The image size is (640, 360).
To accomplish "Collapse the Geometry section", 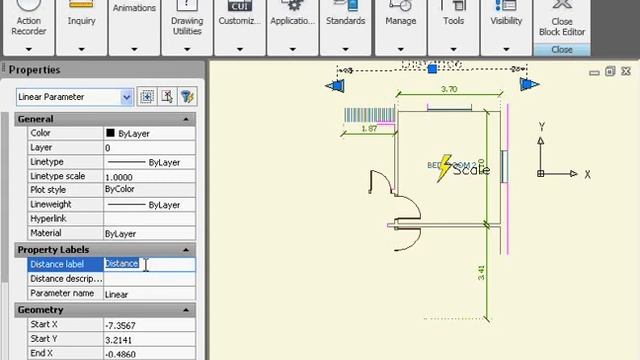I will point(186,310).
